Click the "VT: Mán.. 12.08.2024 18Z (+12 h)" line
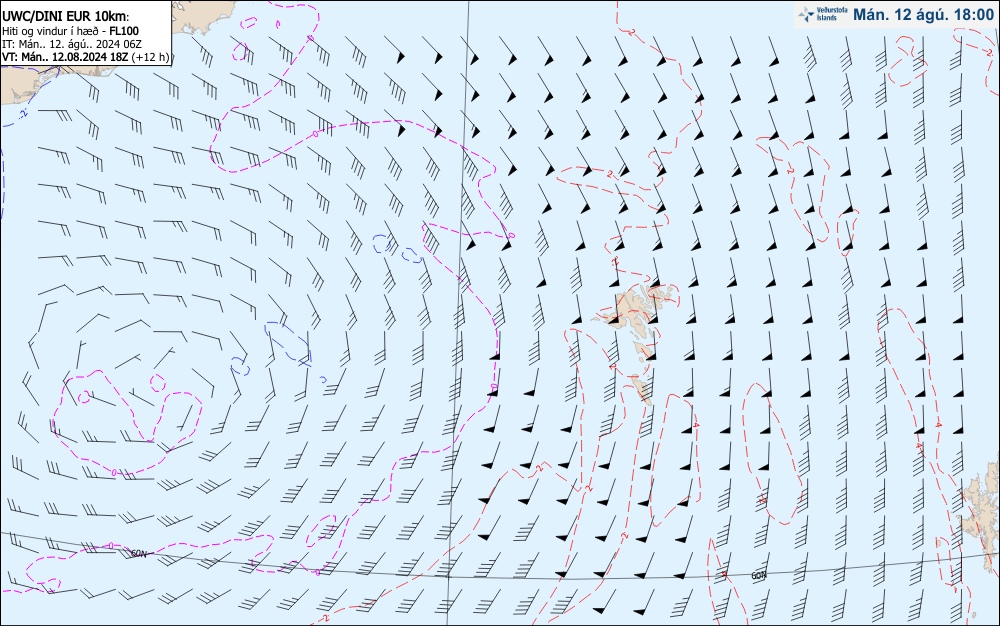Screen dimensions: 1000x626 (85, 57)
